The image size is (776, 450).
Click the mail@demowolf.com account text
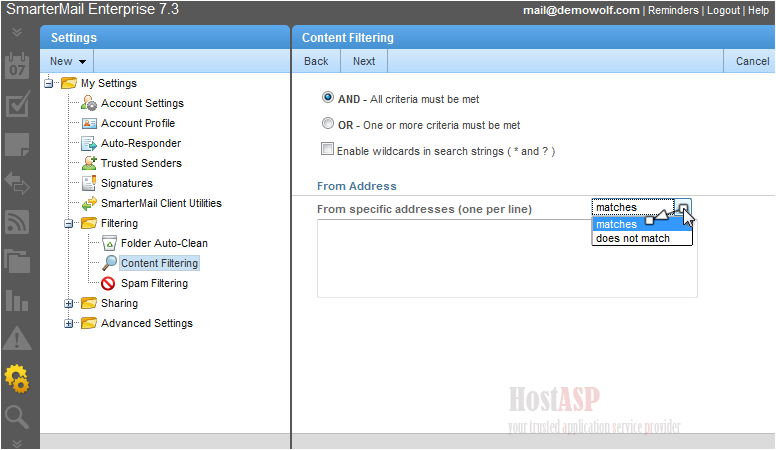coord(581,10)
